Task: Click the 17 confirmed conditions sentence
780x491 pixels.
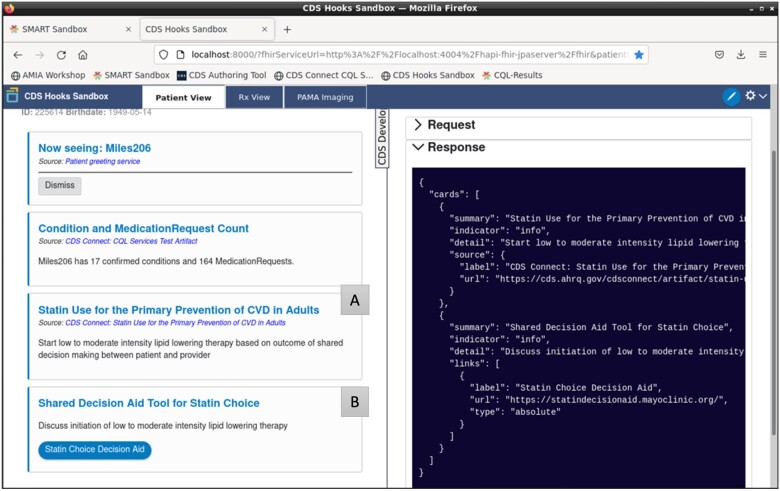Action: tap(166, 261)
